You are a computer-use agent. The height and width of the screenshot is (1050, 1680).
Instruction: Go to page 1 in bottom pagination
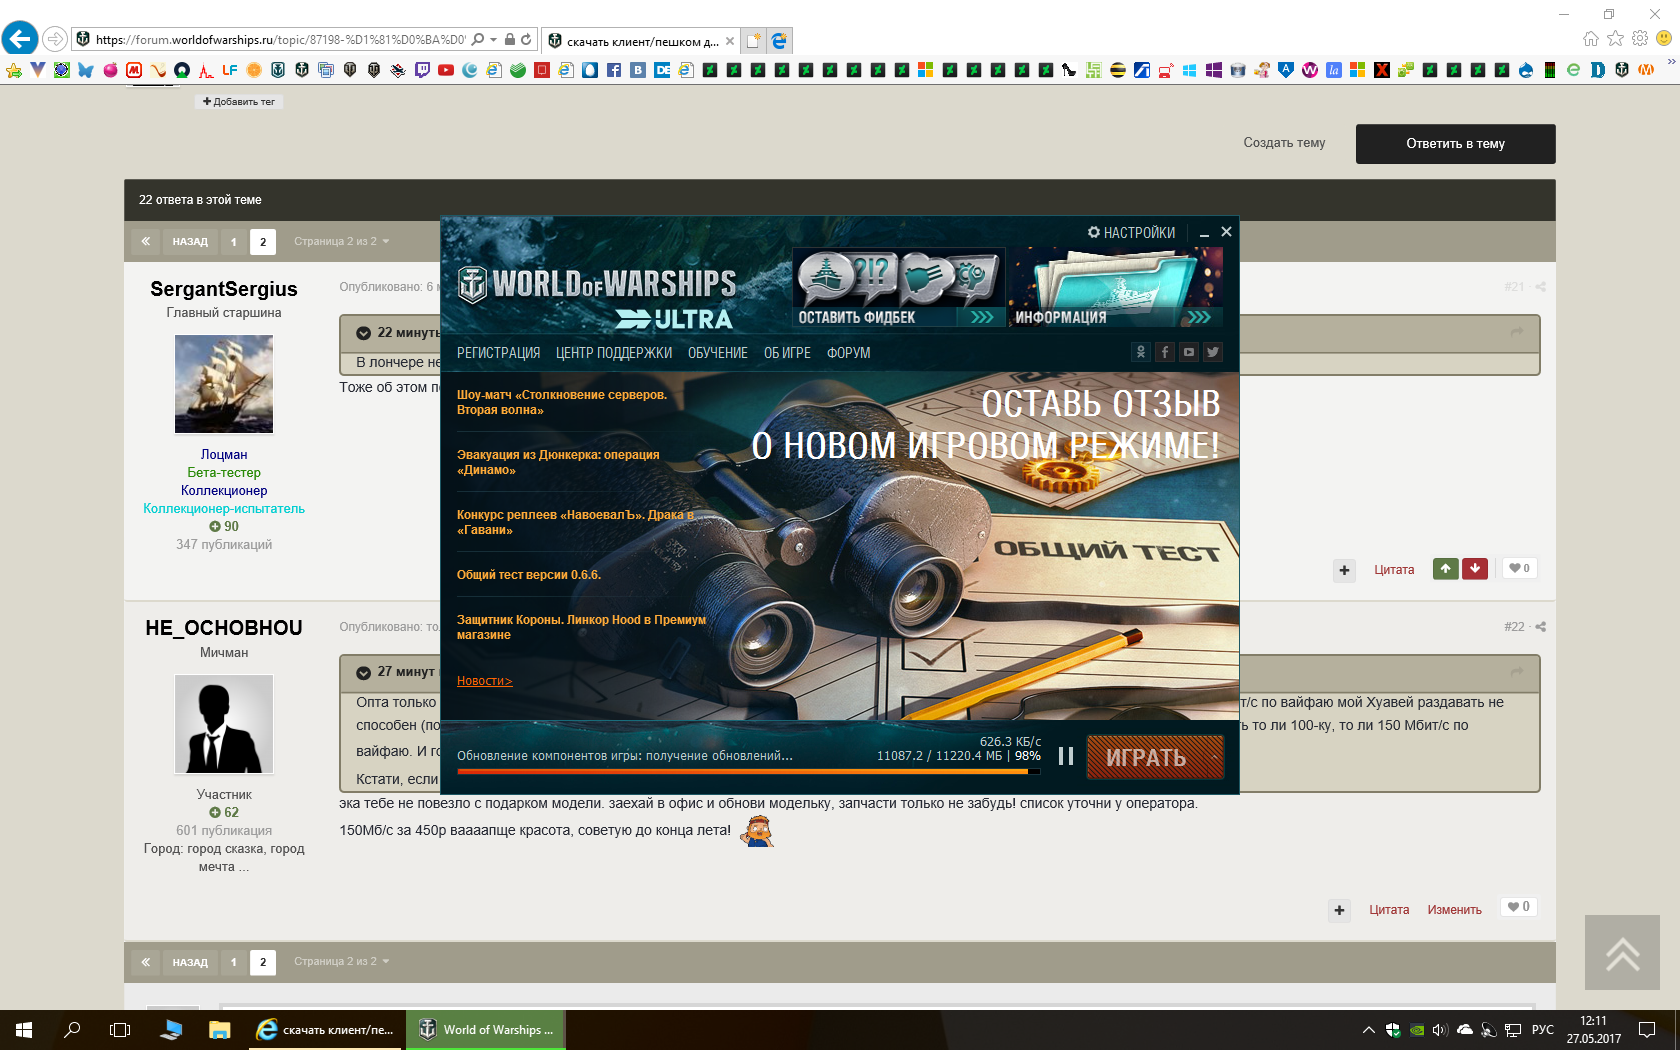click(x=234, y=962)
